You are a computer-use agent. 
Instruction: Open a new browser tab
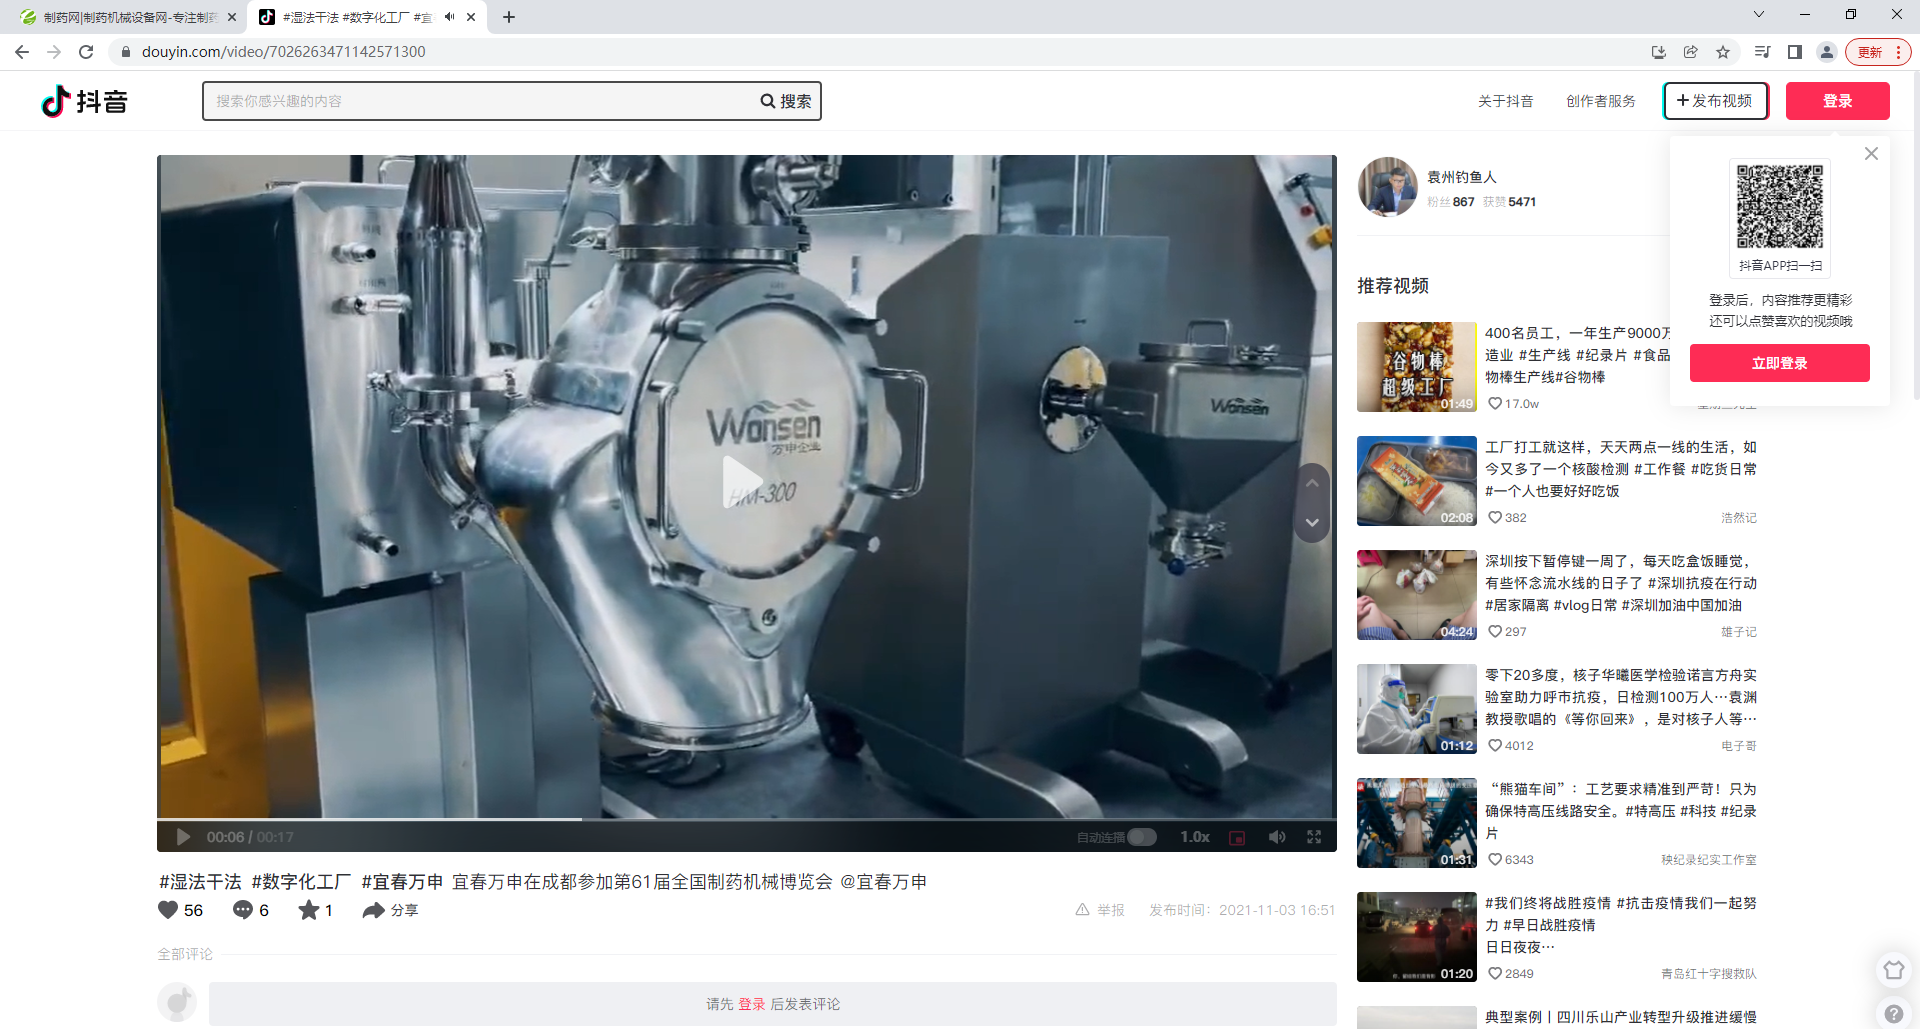coord(508,17)
